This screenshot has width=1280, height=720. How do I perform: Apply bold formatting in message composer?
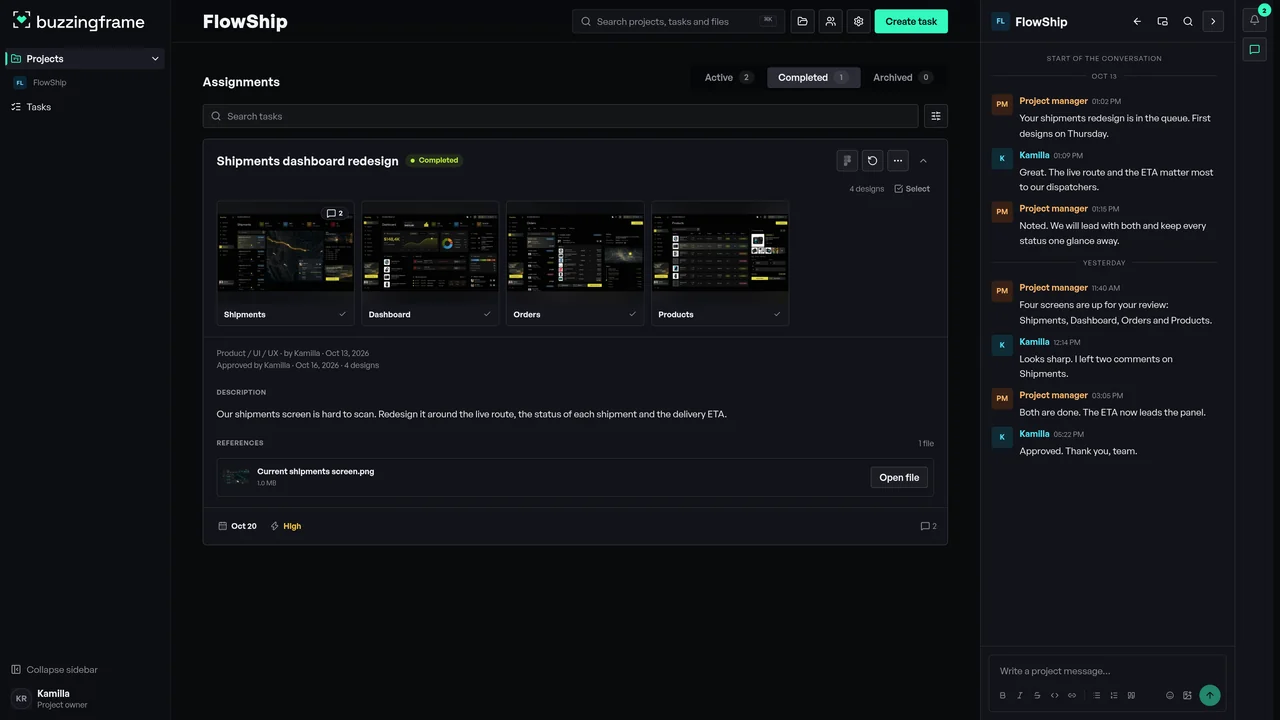(1003, 695)
